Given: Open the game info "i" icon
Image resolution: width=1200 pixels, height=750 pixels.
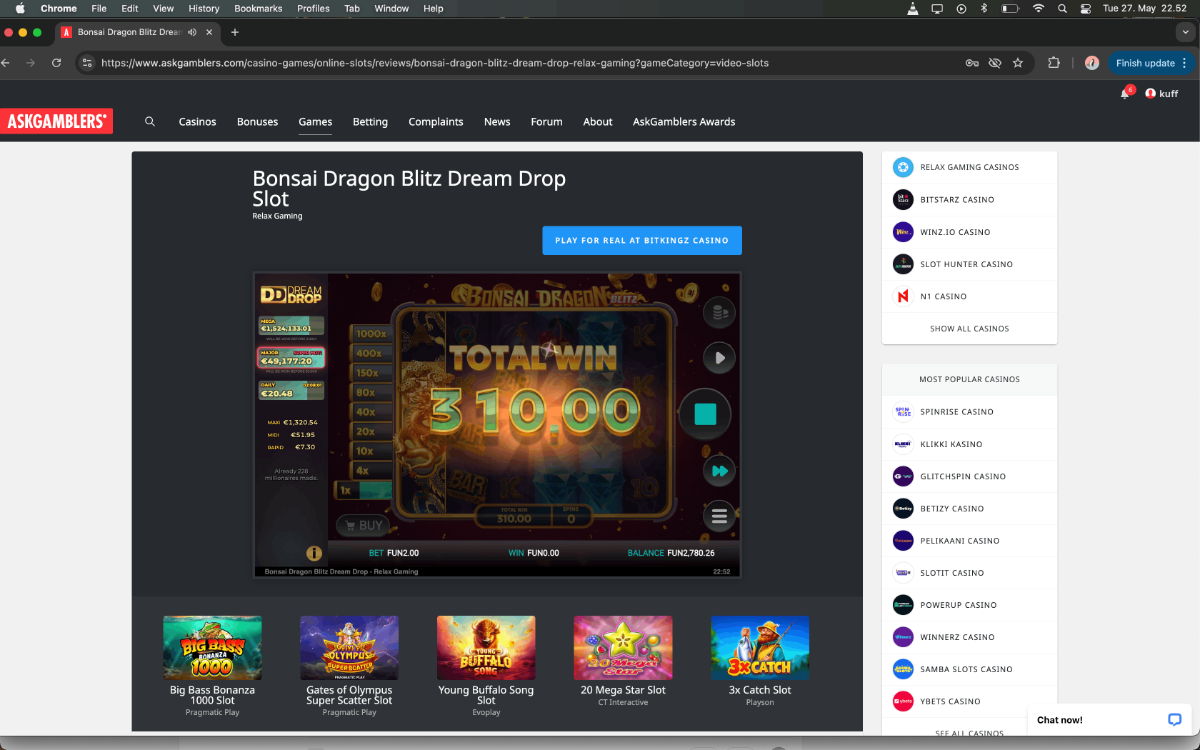Looking at the screenshot, I should [313, 552].
